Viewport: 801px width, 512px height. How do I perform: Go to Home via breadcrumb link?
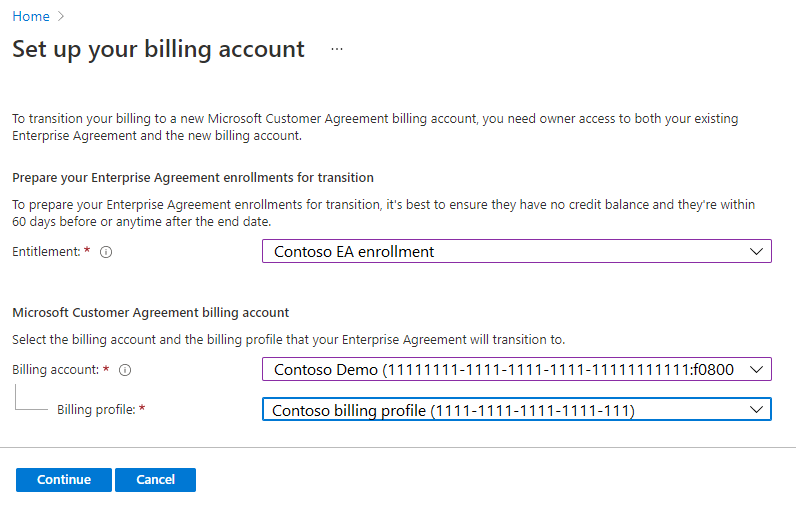pos(30,17)
